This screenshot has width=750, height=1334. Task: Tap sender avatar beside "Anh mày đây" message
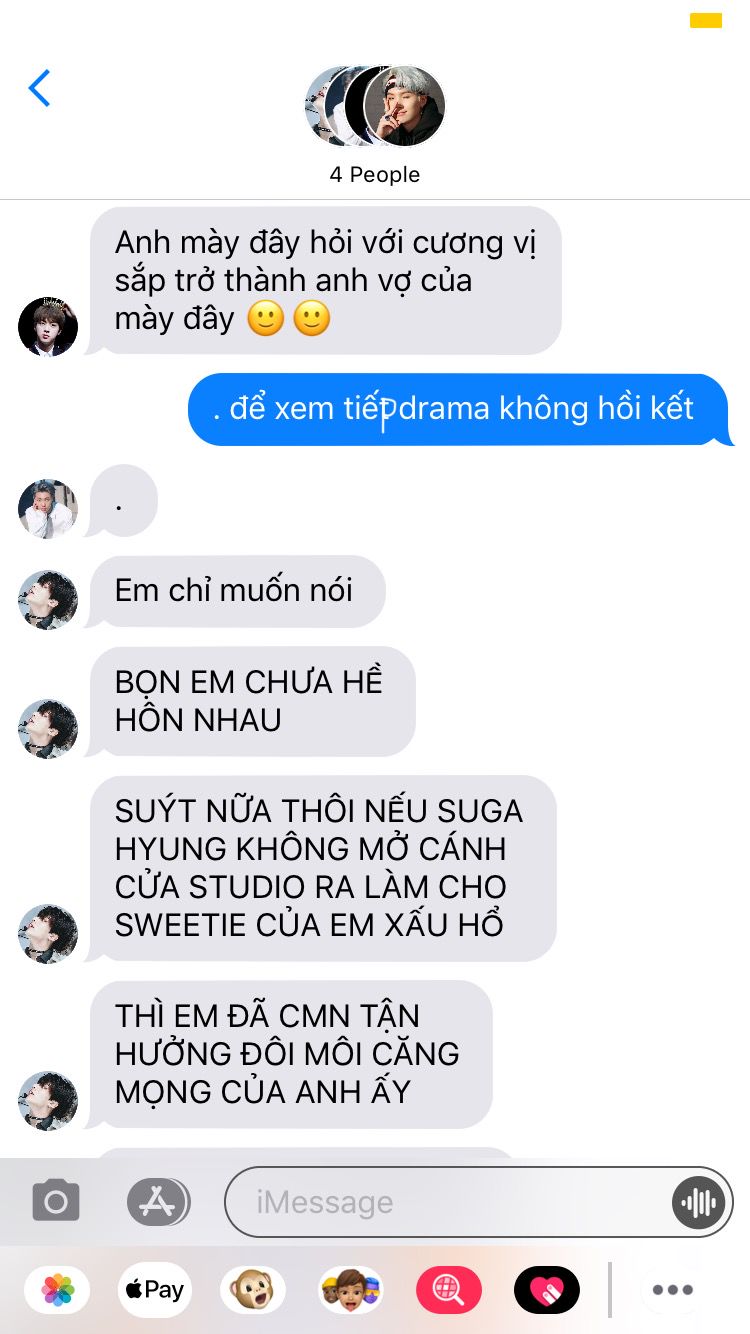(48, 326)
